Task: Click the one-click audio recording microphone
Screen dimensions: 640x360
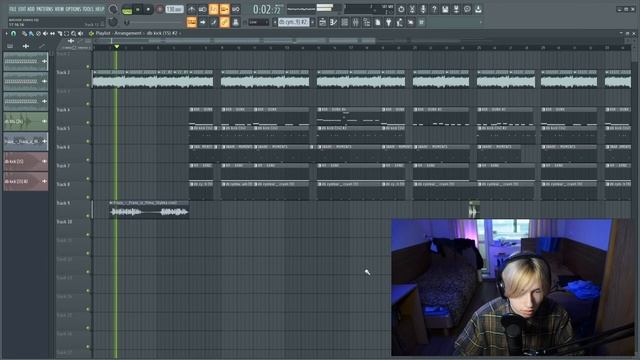Action: pyautogui.click(x=423, y=9)
